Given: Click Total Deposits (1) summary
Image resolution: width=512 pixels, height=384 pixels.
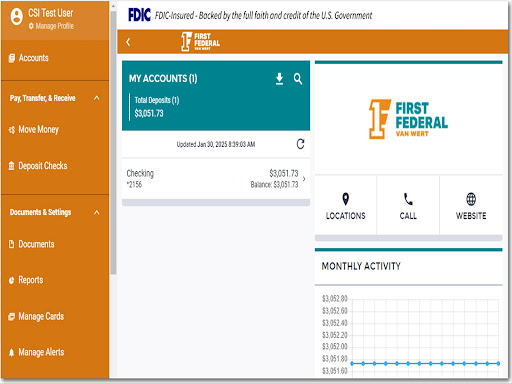Looking at the screenshot, I should [x=157, y=107].
